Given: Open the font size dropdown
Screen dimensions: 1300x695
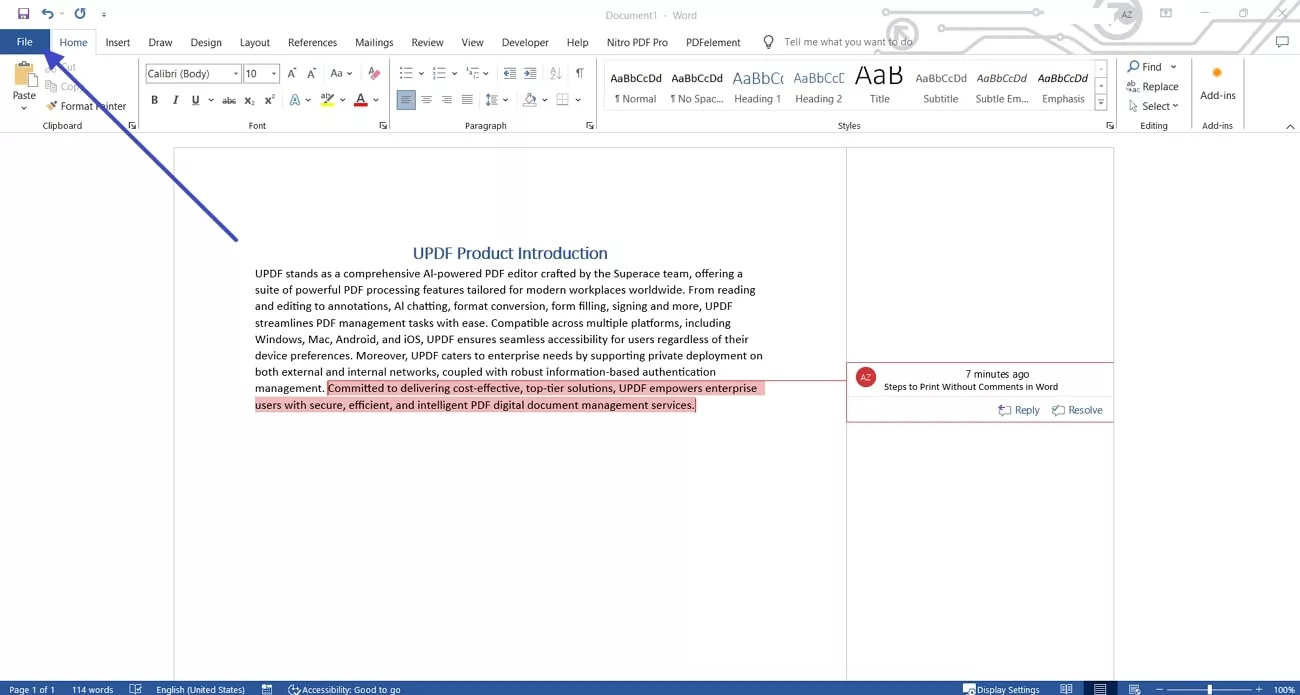Looking at the screenshot, I should [274, 73].
